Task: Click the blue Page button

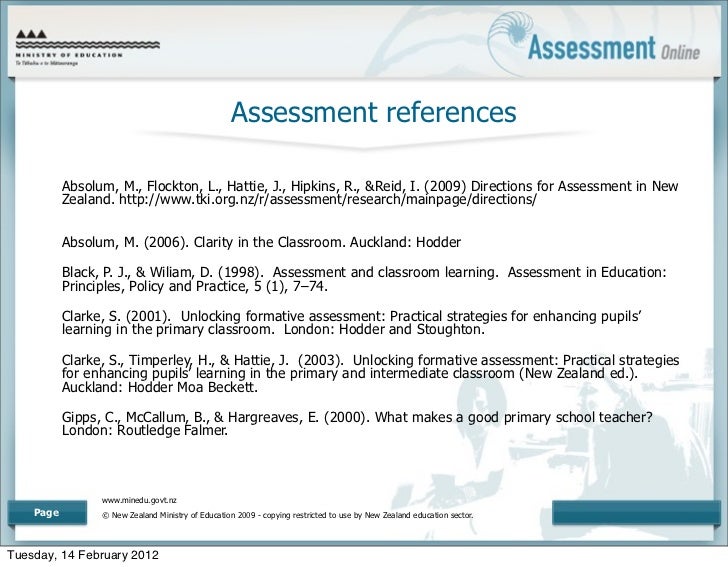Action: click(x=47, y=513)
